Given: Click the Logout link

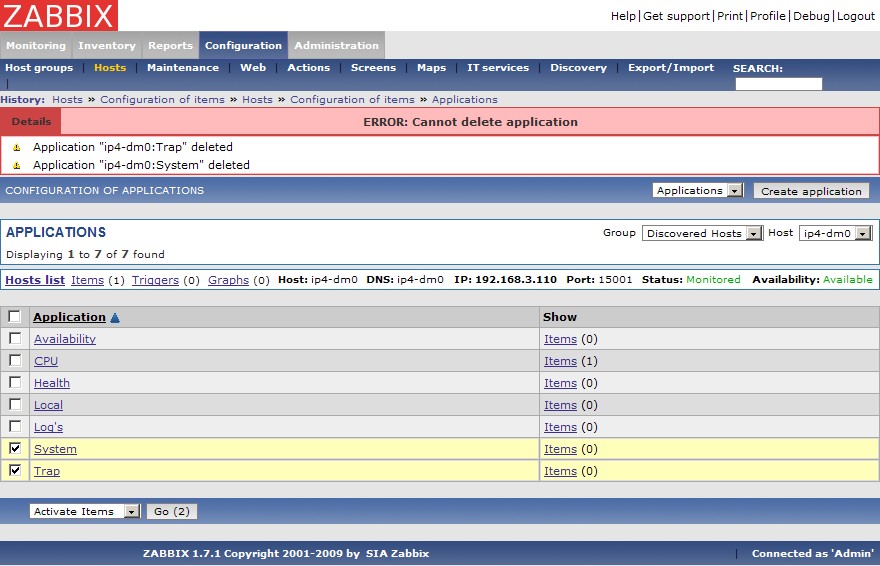Looking at the screenshot, I should (856, 16).
